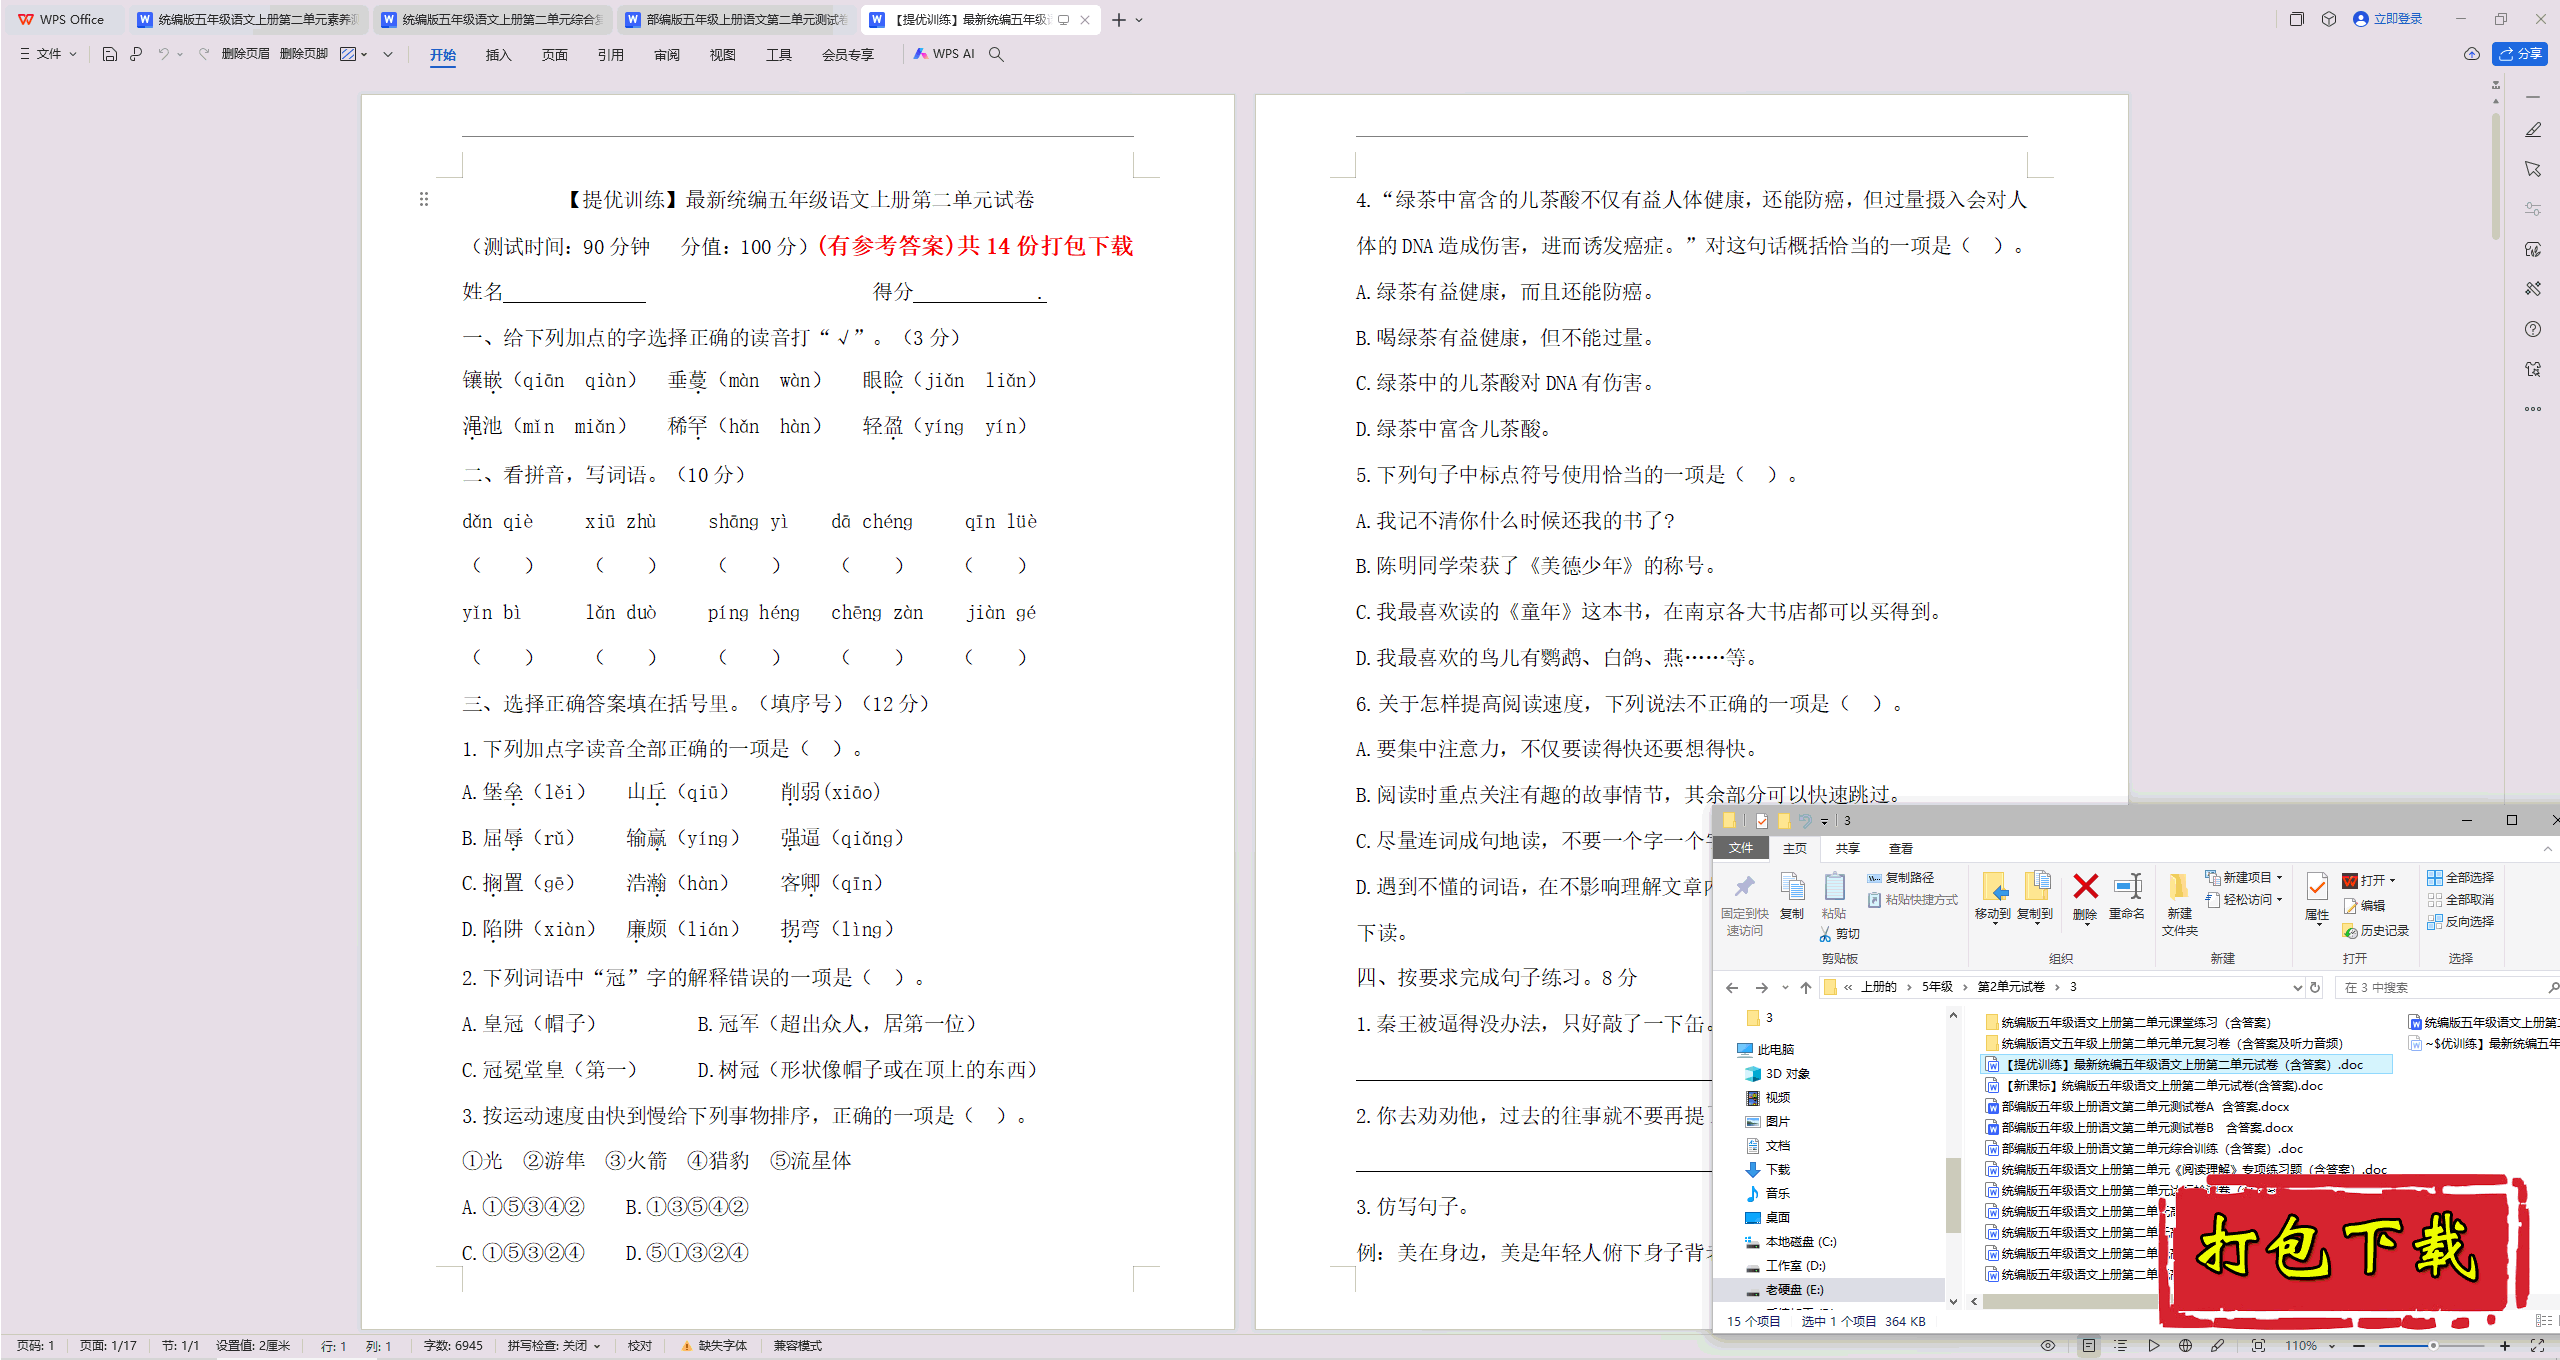The image size is (2560, 1360).
Task: Click refresh icon beside Explorer address bar
Action: (2315, 988)
